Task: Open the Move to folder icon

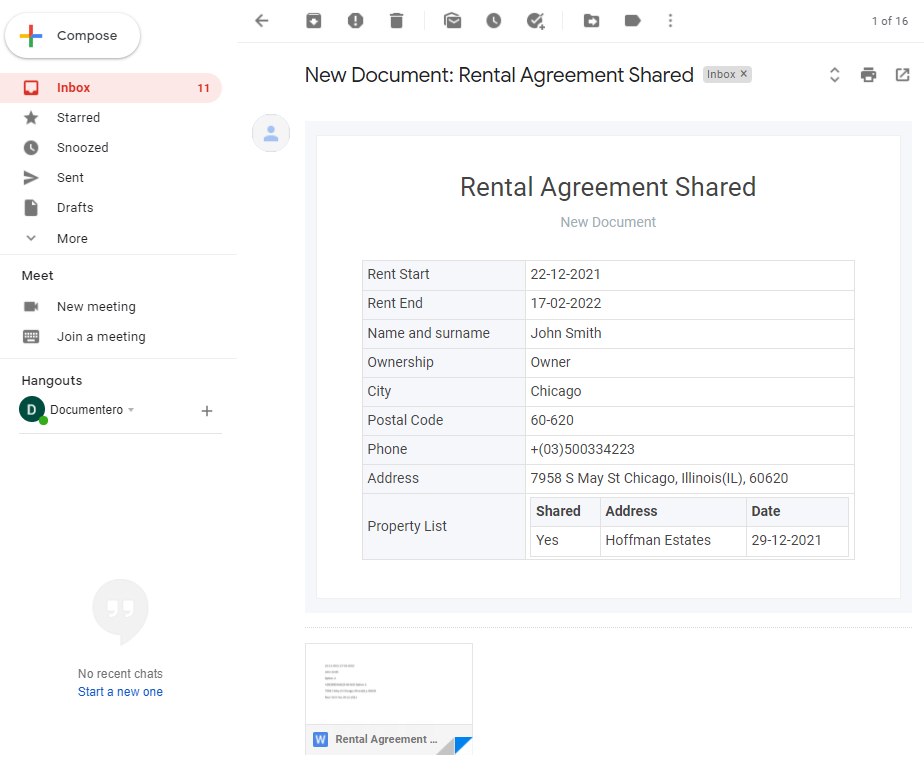Action: pos(591,21)
